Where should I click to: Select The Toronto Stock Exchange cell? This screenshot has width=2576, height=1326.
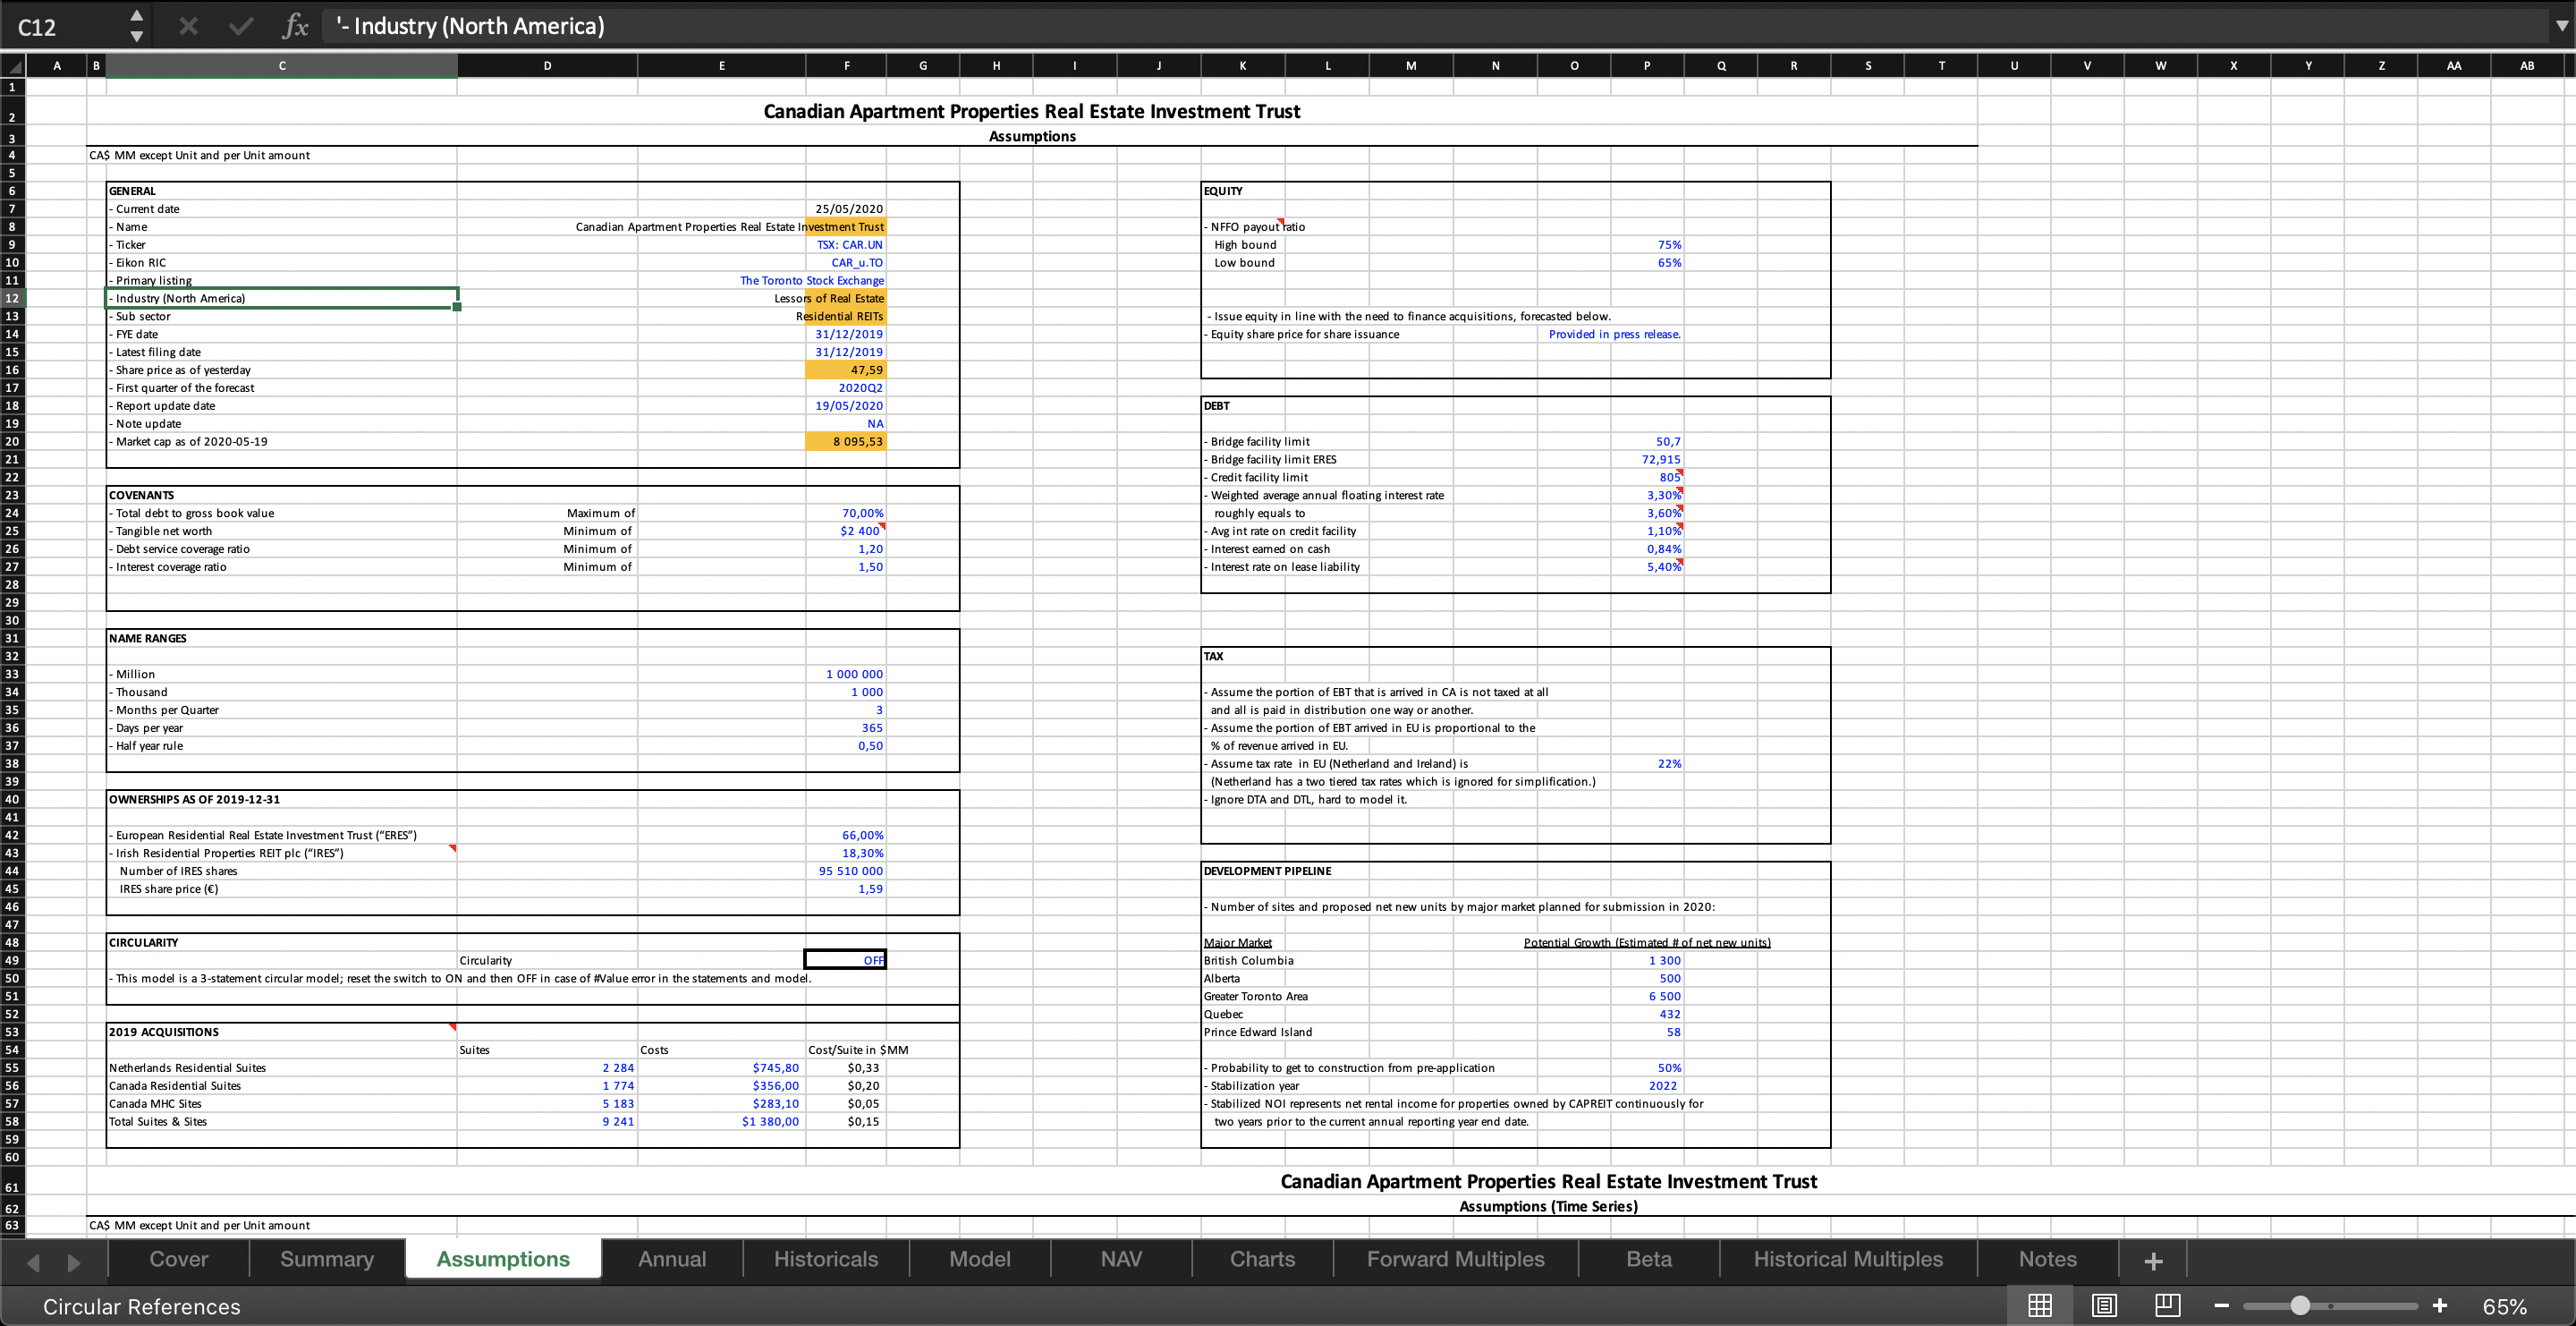(812, 281)
